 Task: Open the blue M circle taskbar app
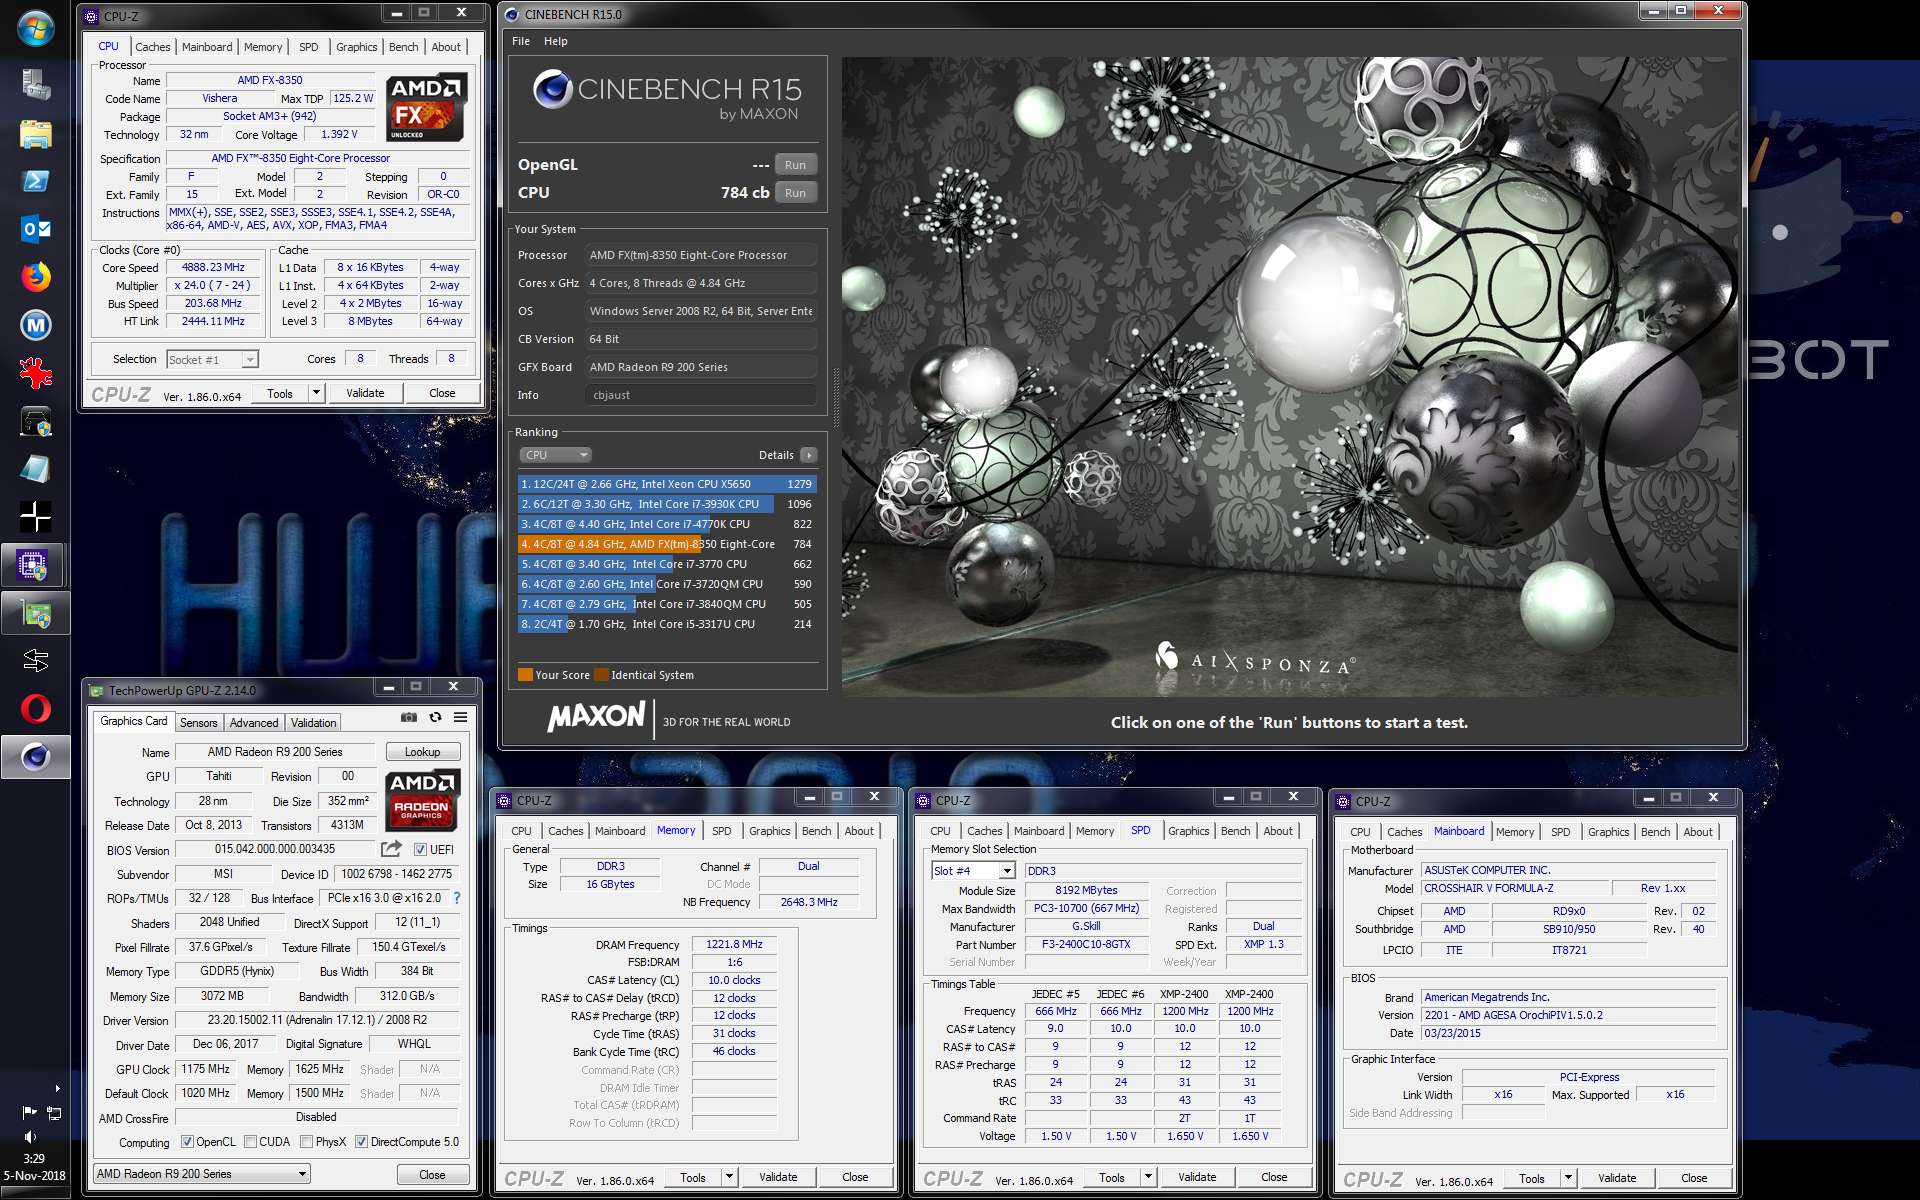click(35, 325)
